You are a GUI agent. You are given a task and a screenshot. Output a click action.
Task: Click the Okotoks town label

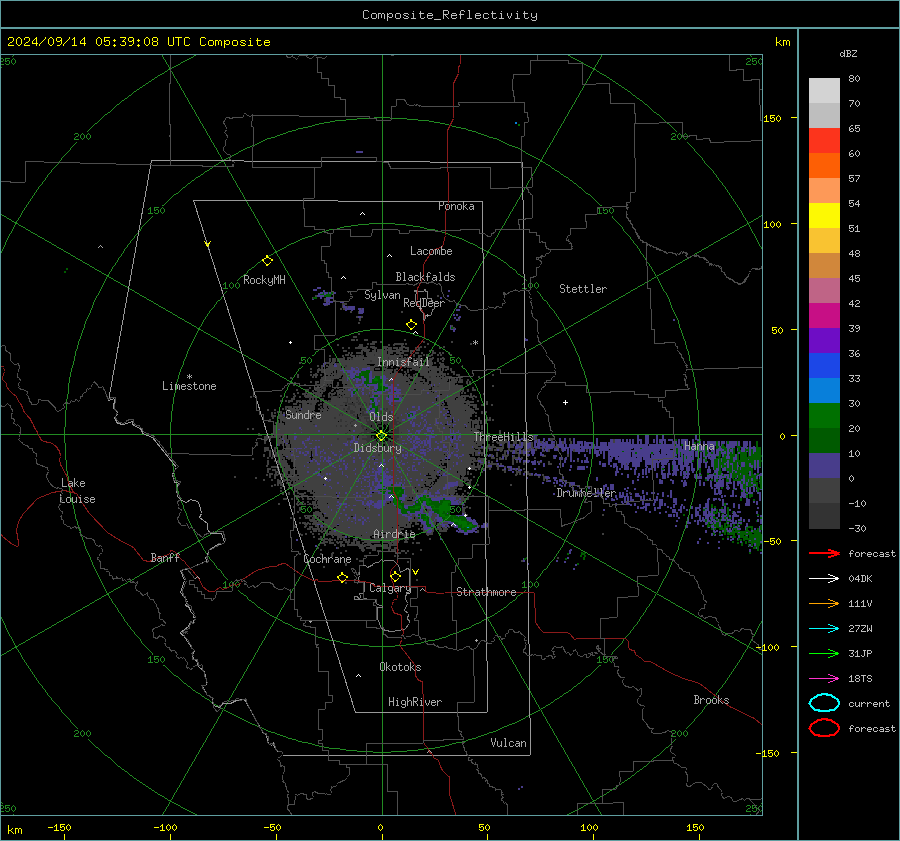click(x=400, y=667)
